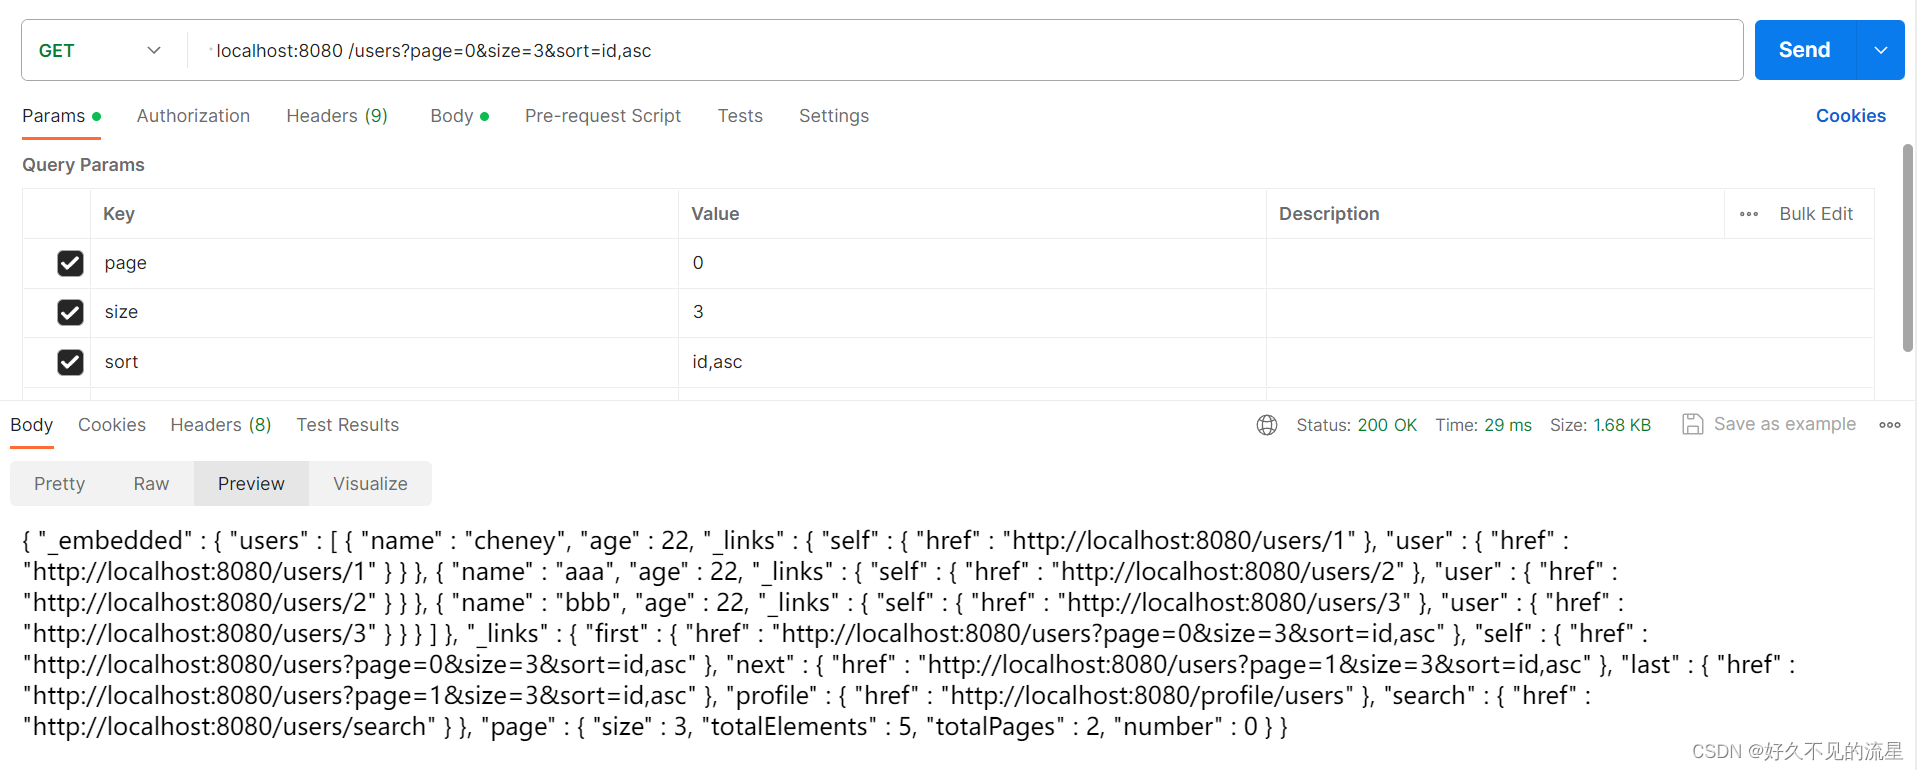Click Save as example
This screenshot has height=770, width=1919.
click(x=1785, y=424)
